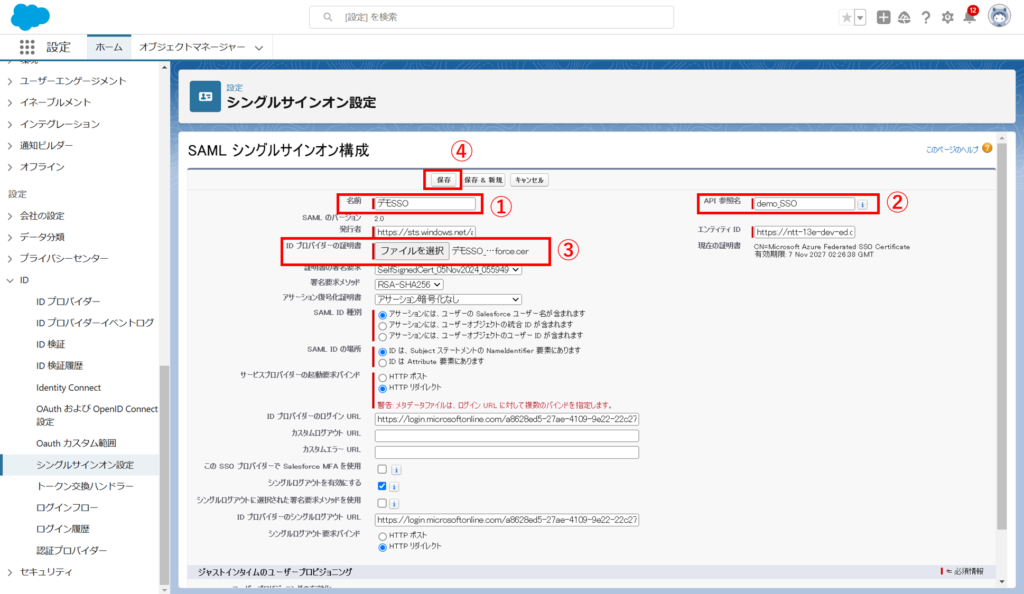The image size is (1024, 594).
Task: Open the このページのヘルプ link
Action: 952,149
